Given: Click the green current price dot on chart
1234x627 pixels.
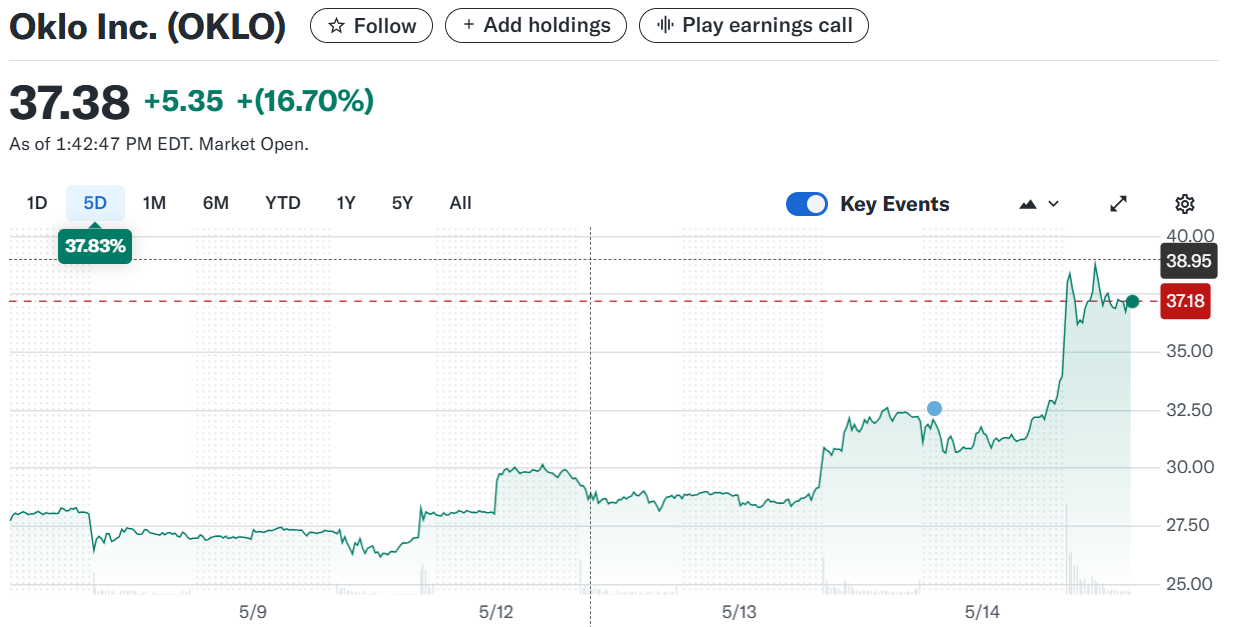Looking at the screenshot, I should point(1132,301).
